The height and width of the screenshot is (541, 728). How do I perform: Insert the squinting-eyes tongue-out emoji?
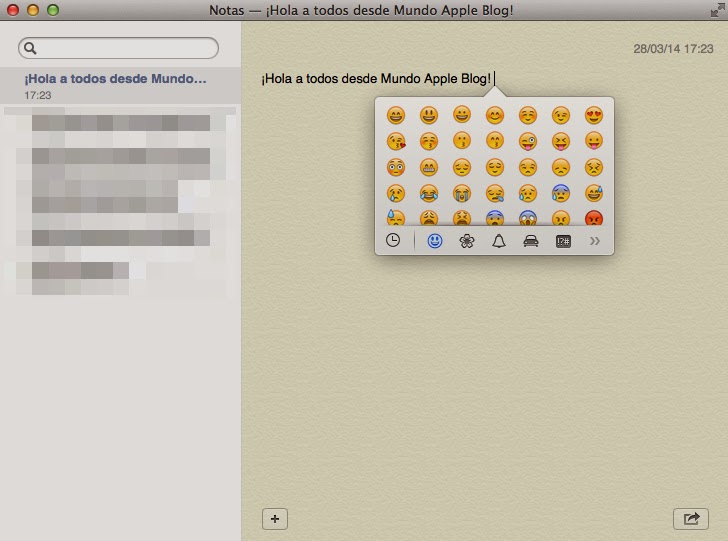point(561,141)
